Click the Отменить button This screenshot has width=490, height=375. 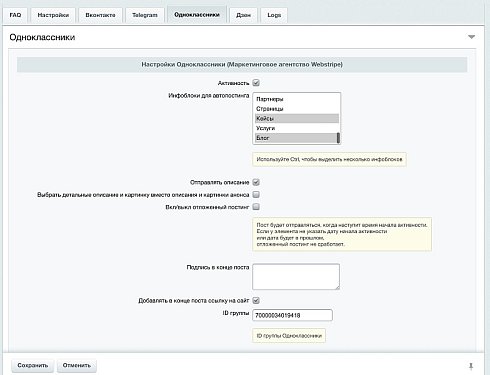point(77,365)
